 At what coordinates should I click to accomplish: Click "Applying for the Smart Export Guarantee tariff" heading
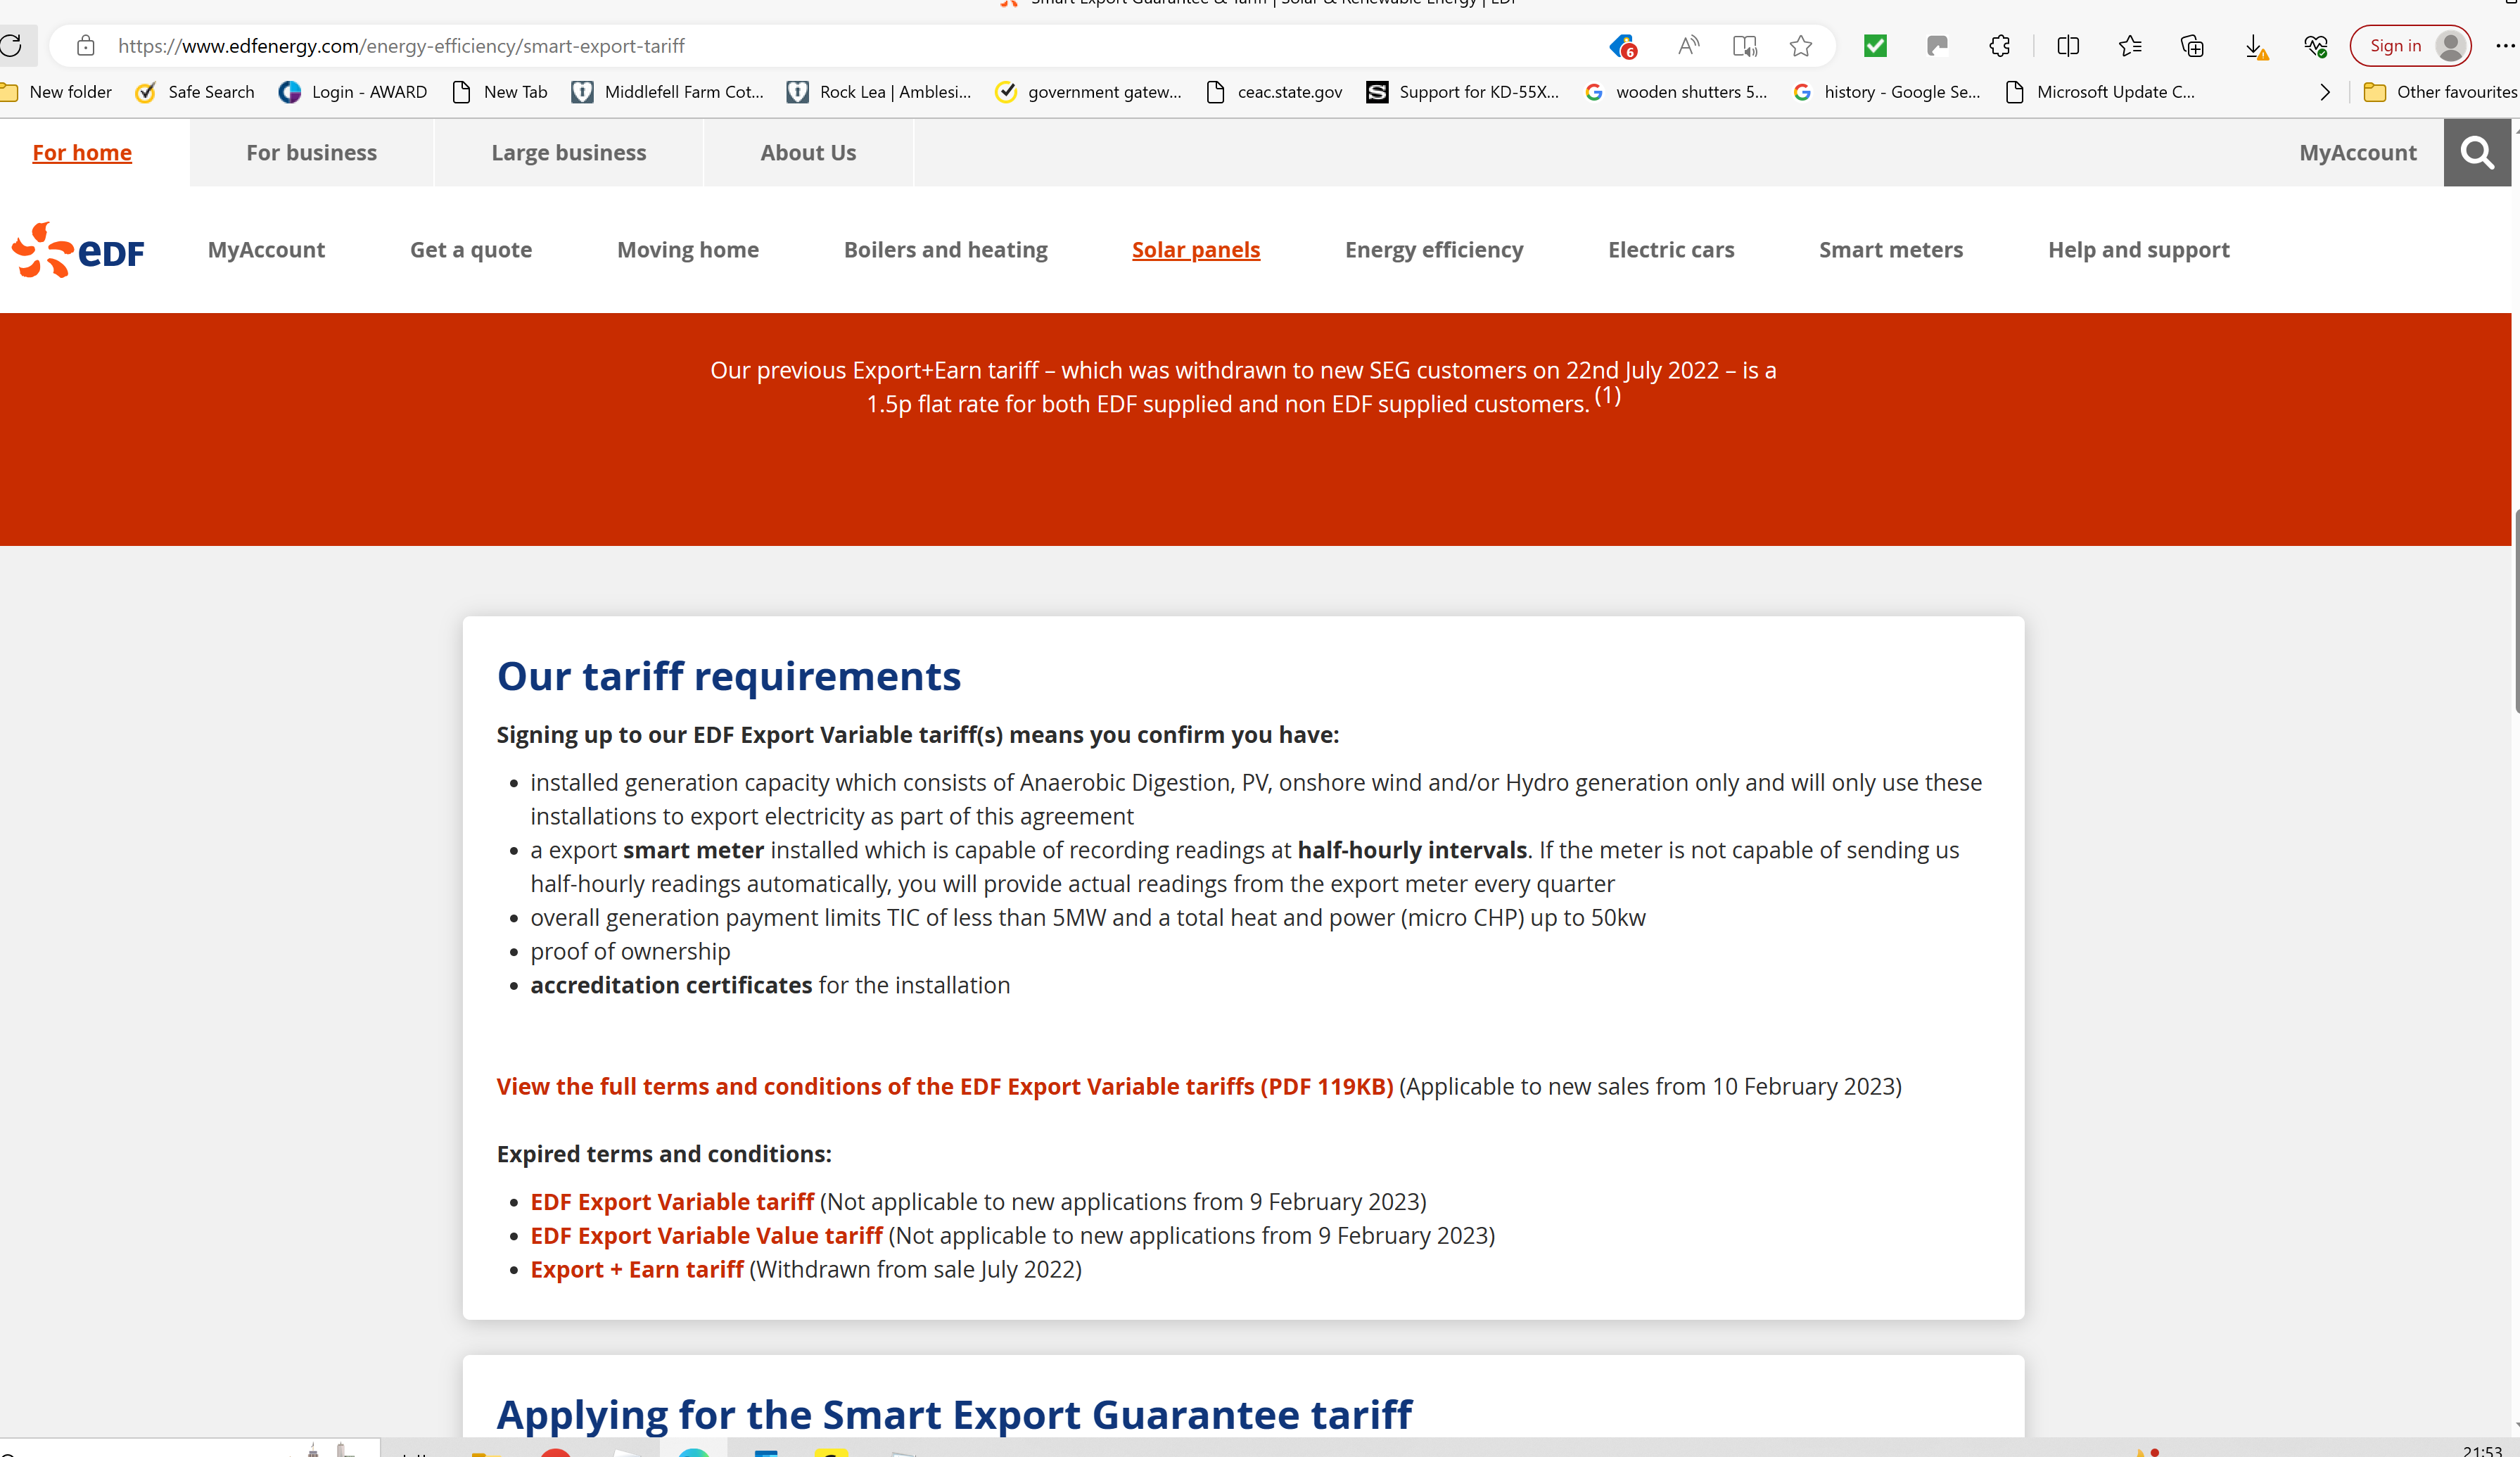click(954, 1415)
